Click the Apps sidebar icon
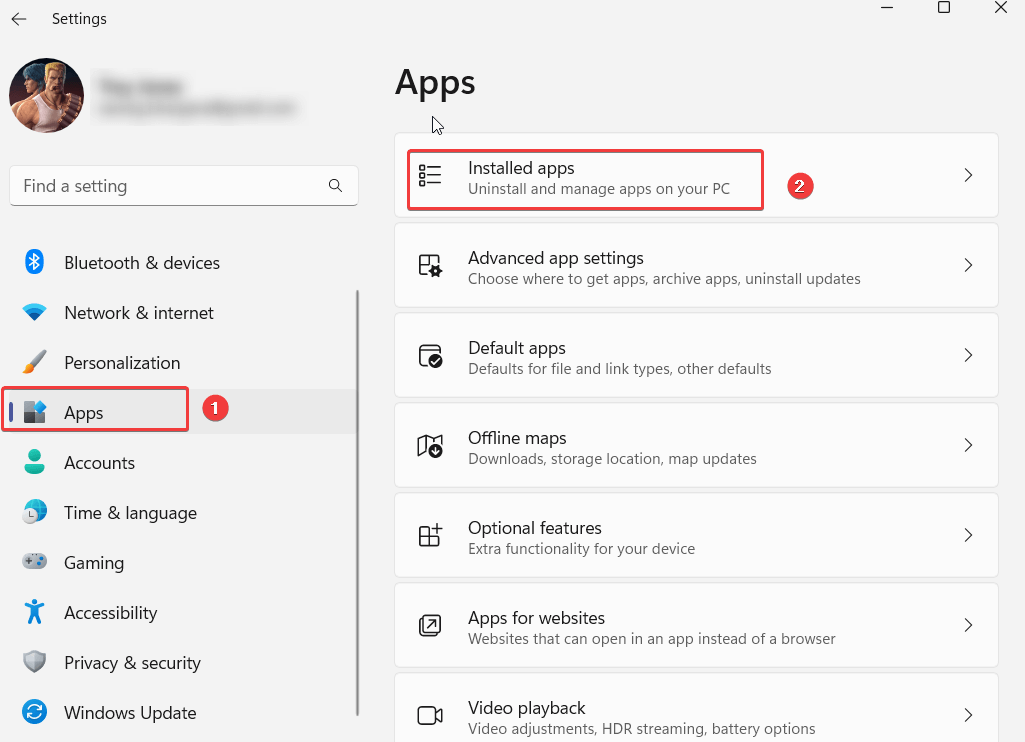This screenshot has width=1025, height=742. coord(35,412)
